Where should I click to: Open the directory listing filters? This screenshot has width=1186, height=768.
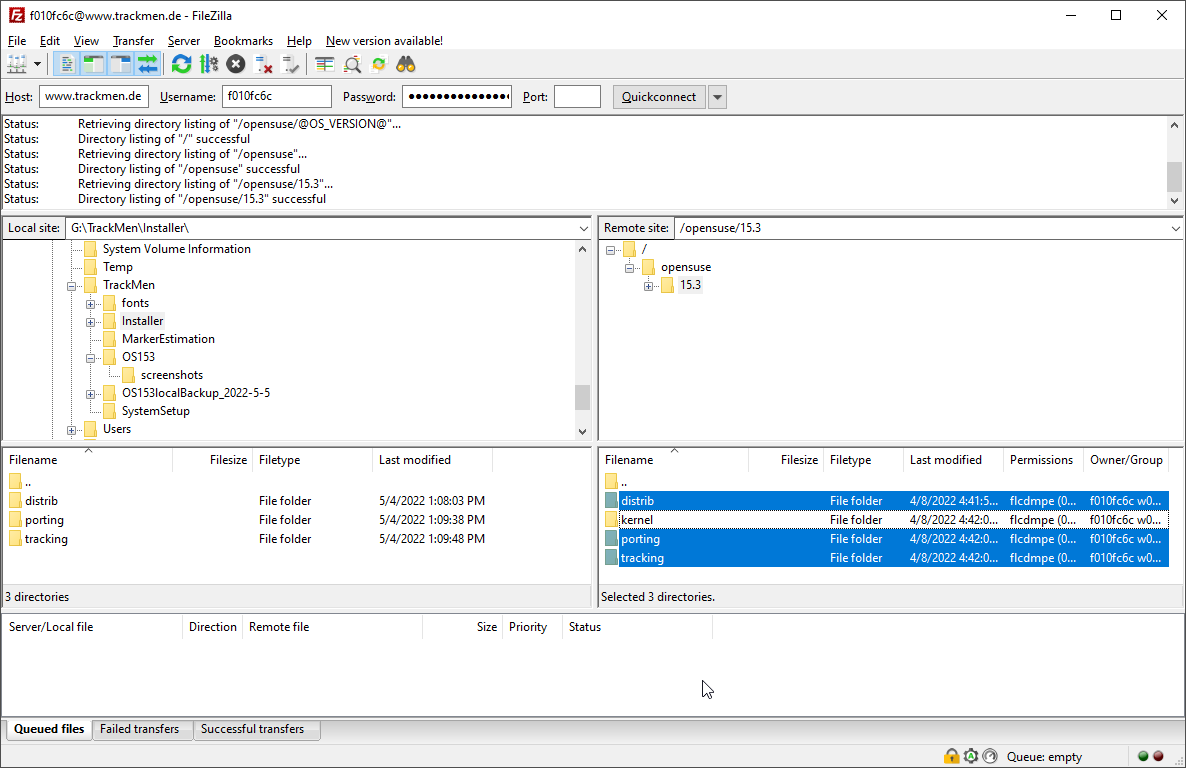(351, 62)
